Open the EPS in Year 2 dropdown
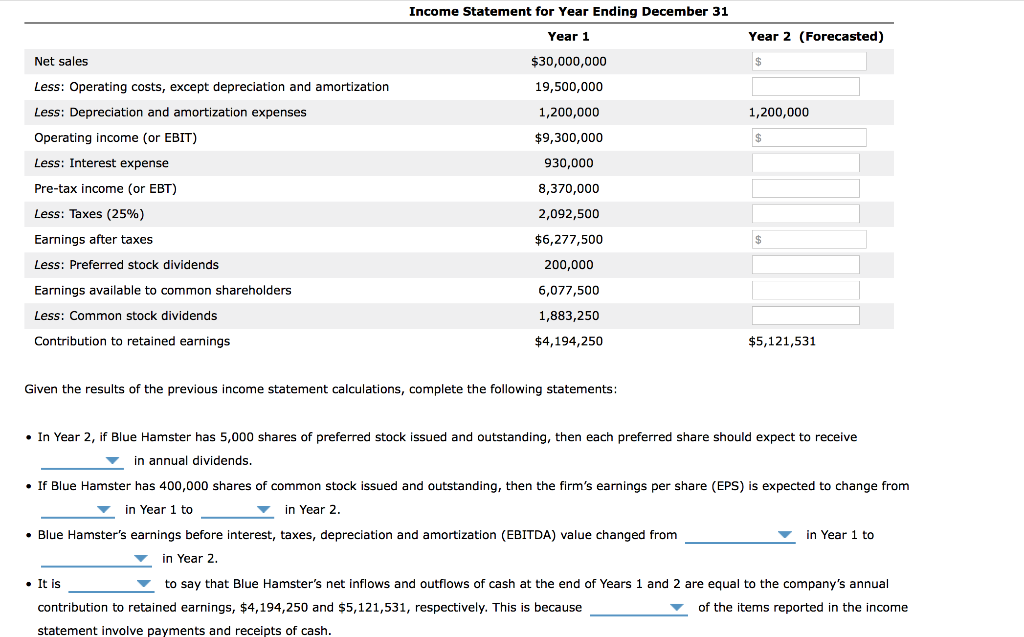This screenshot has height=637, width=1024. 237,509
